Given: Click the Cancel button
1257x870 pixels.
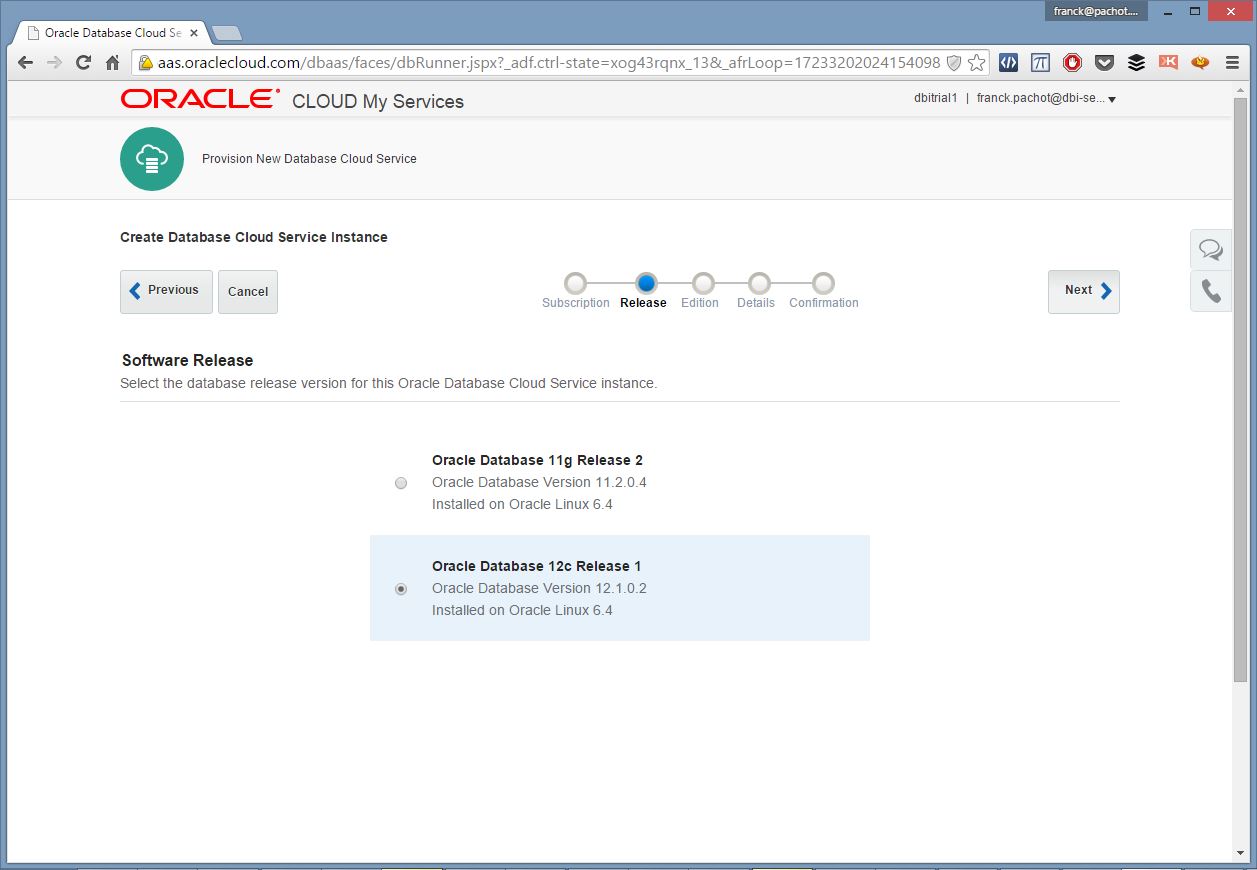Looking at the screenshot, I should click(248, 292).
